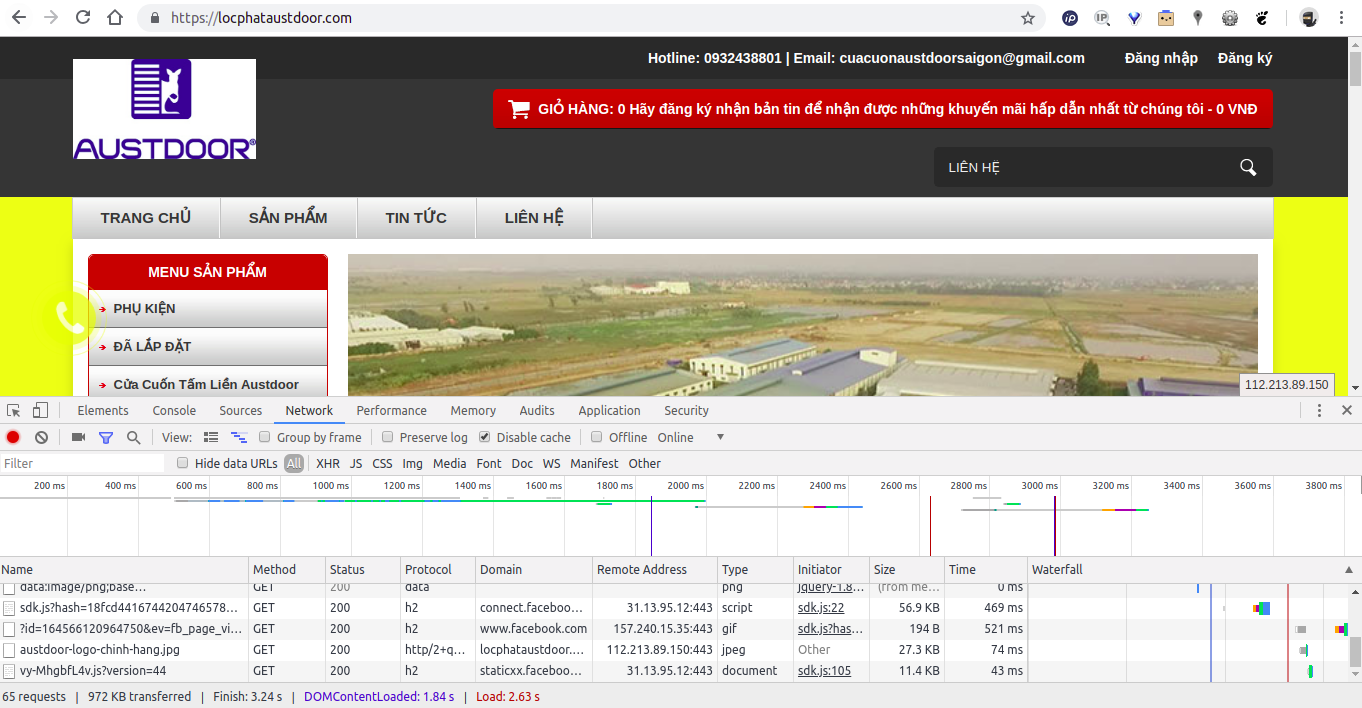1362x708 pixels.
Task: Open the Network tab
Action: (x=309, y=410)
